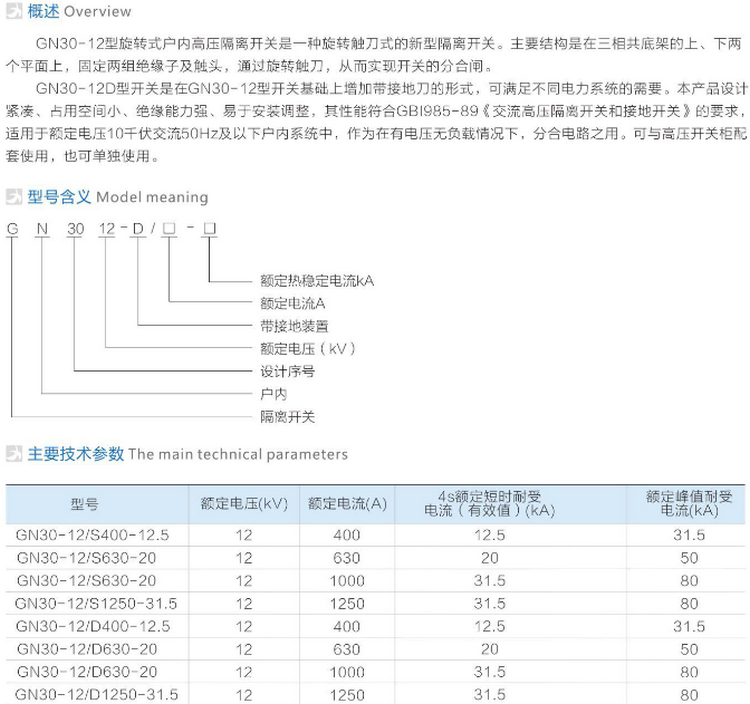The image size is (750, 704).
Task: Click the arrow icon beside 主要技术参数 heading
Action: (14, 454)
